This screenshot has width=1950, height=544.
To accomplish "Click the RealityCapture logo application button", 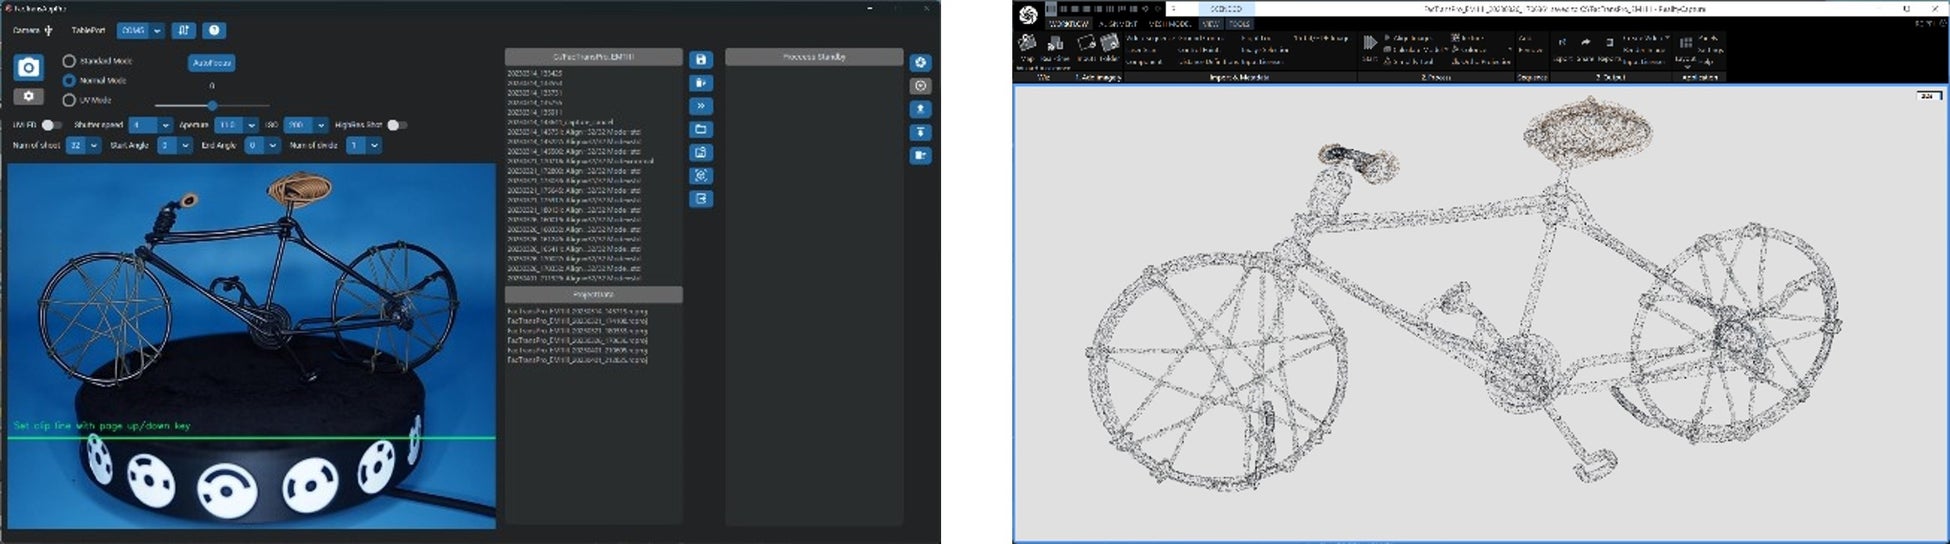I will 1028,14.
